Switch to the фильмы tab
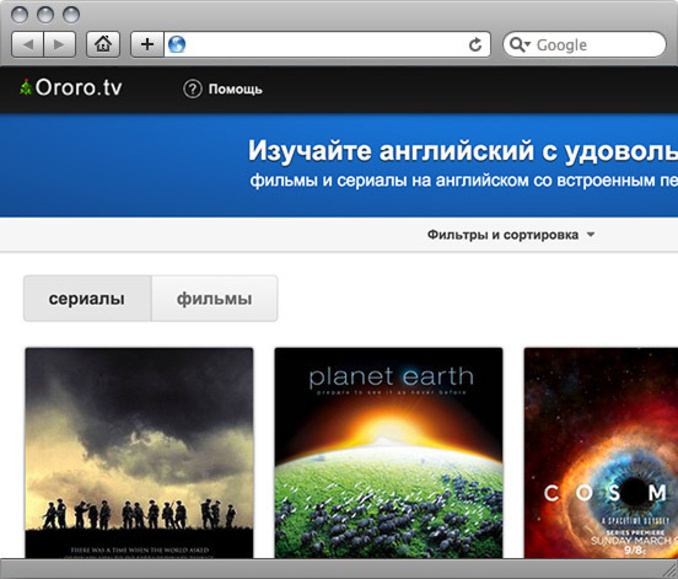 pos(214,299)
